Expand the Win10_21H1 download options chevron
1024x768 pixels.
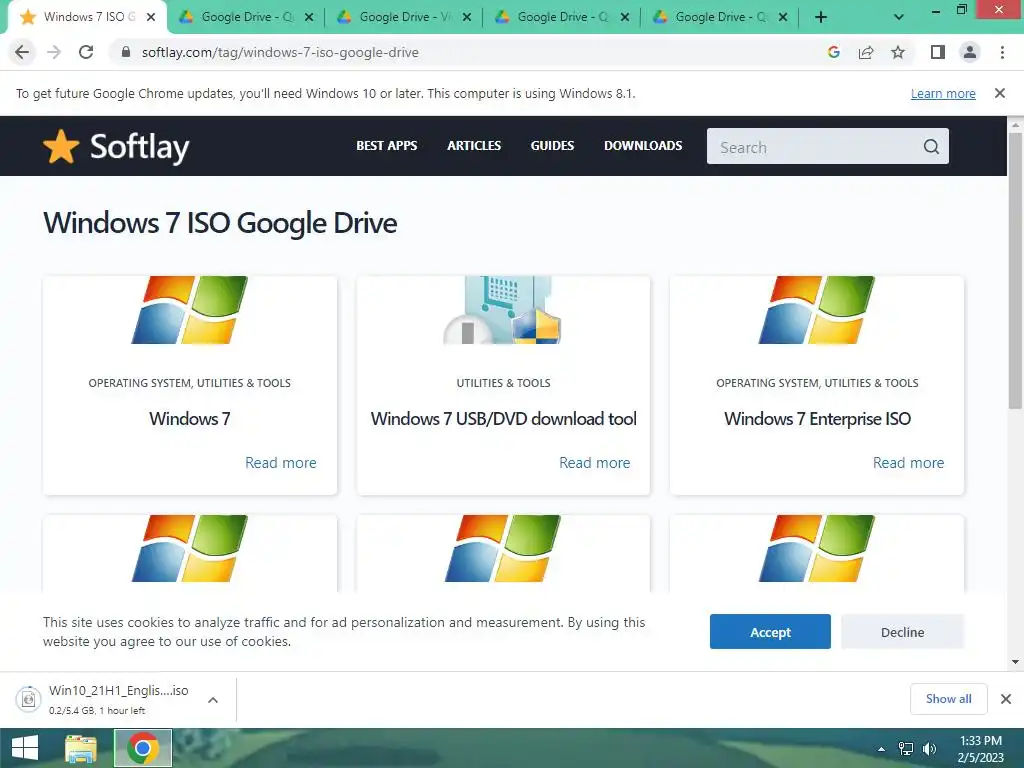point(213,699)
